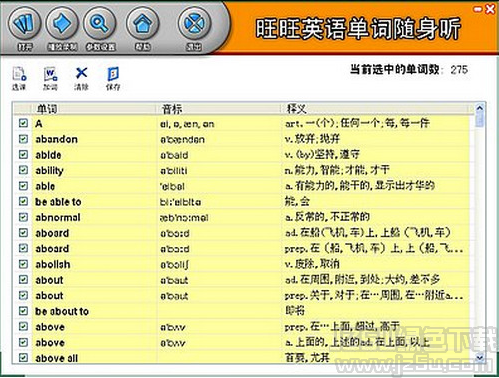Open the 播放录制 play/record round icon
The width and height of the screenshot is (499, 378).
(62, 24)
